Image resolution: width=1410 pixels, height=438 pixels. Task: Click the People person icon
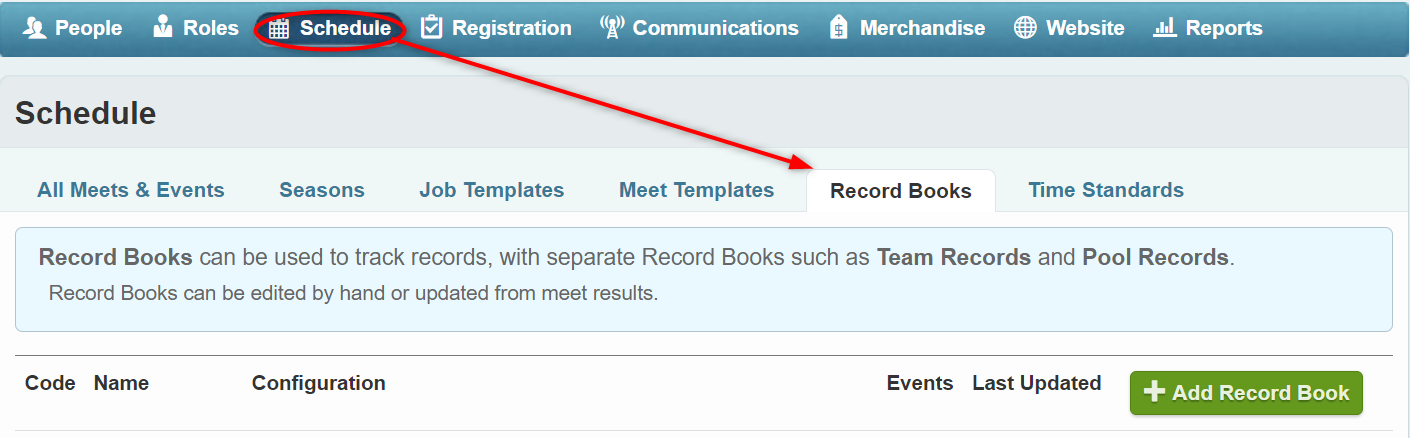pyautogui.click(x=35, y=28)
